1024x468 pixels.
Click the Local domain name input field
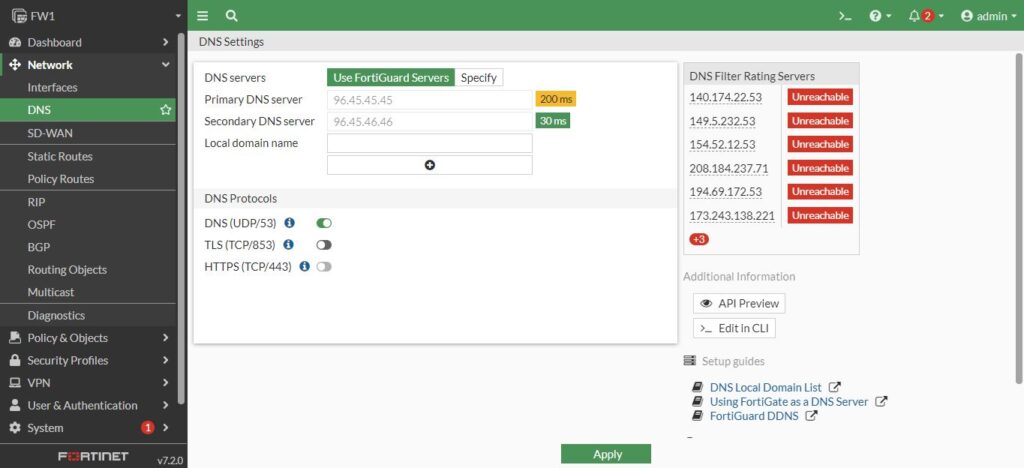(430, 143)
